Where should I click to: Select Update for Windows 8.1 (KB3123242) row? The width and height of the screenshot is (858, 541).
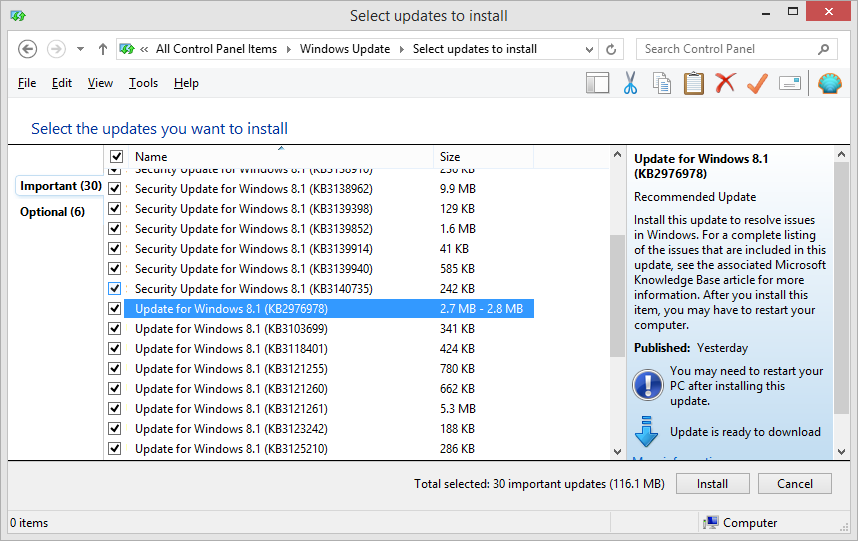pyautogui.click(x=329, y=429)
